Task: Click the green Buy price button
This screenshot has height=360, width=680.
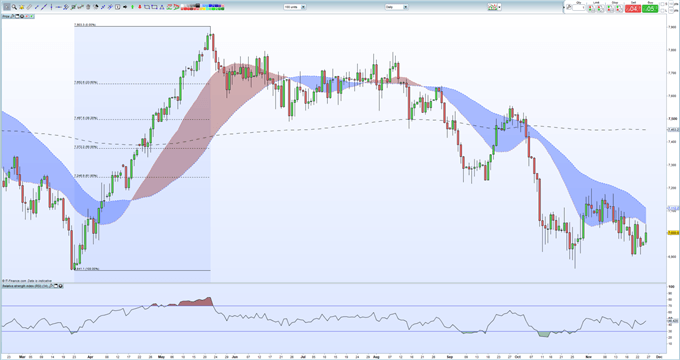Action: [650, 8]
